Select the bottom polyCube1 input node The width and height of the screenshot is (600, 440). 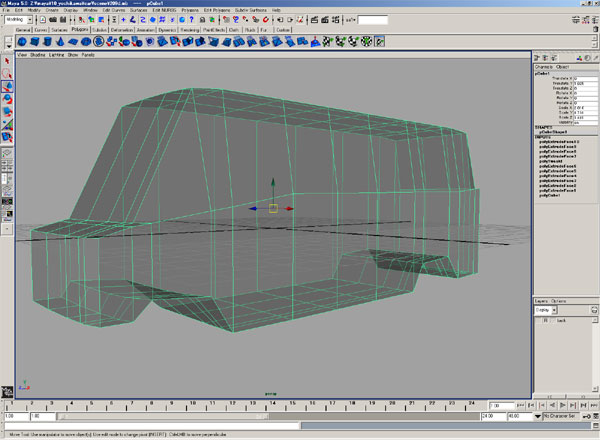[x=550, y=196]
